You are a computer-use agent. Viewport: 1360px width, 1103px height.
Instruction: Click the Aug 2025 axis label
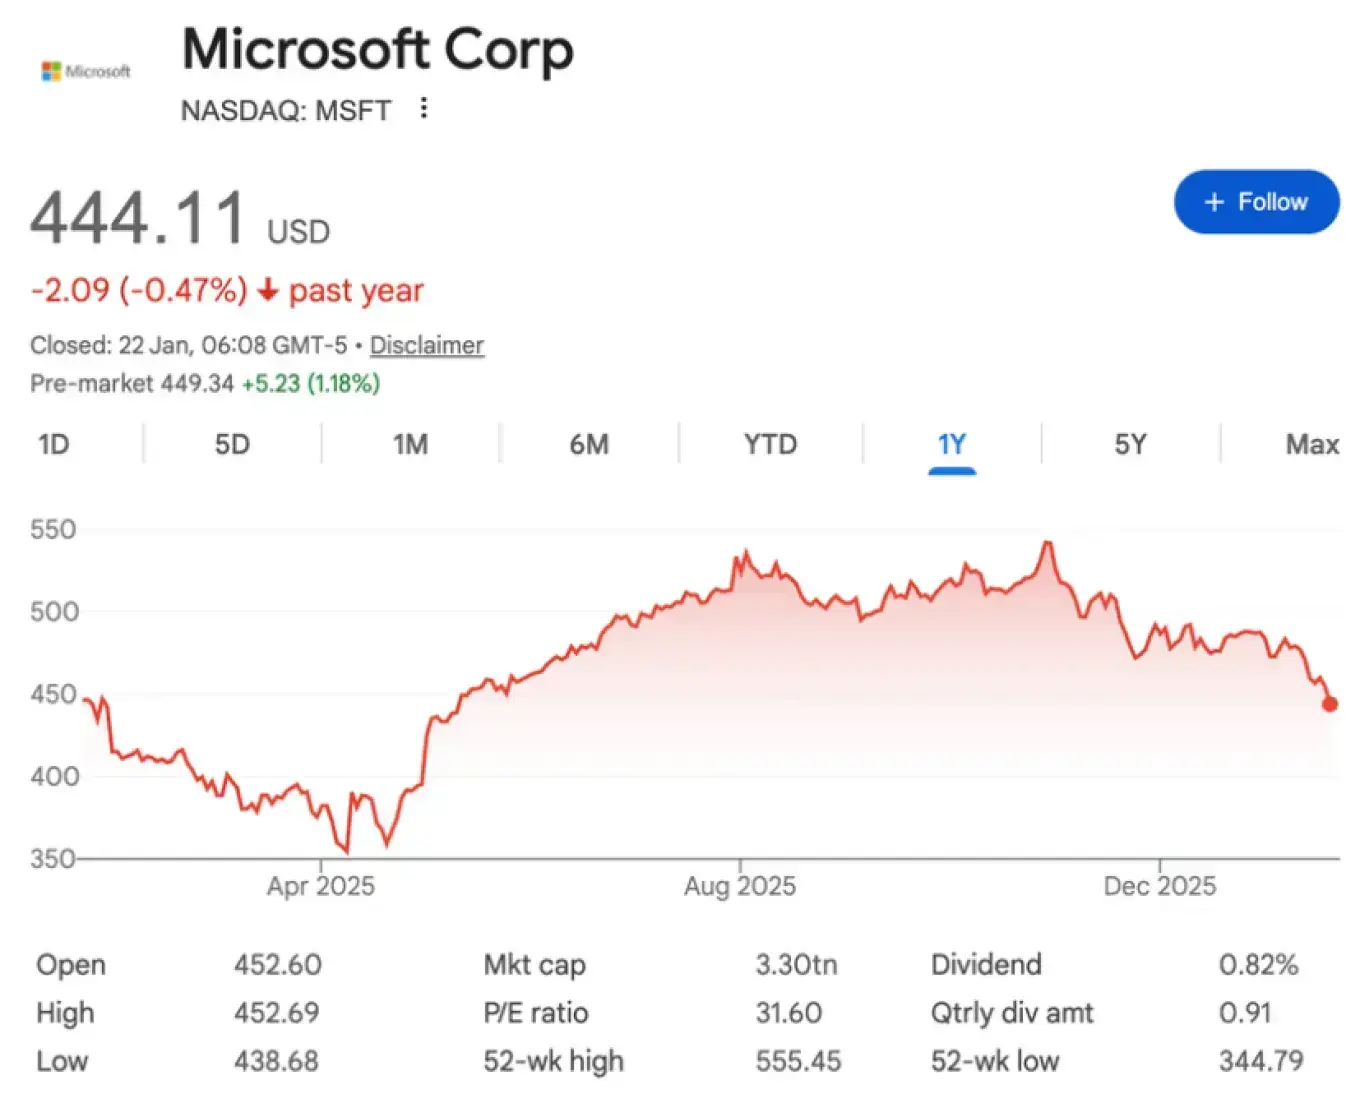click(740, 886)
